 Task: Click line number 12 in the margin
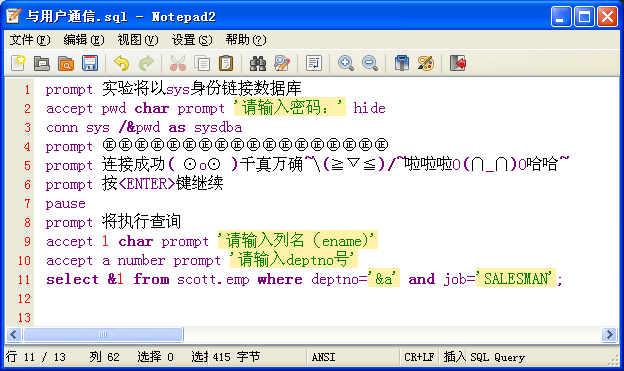pos(24,298)
